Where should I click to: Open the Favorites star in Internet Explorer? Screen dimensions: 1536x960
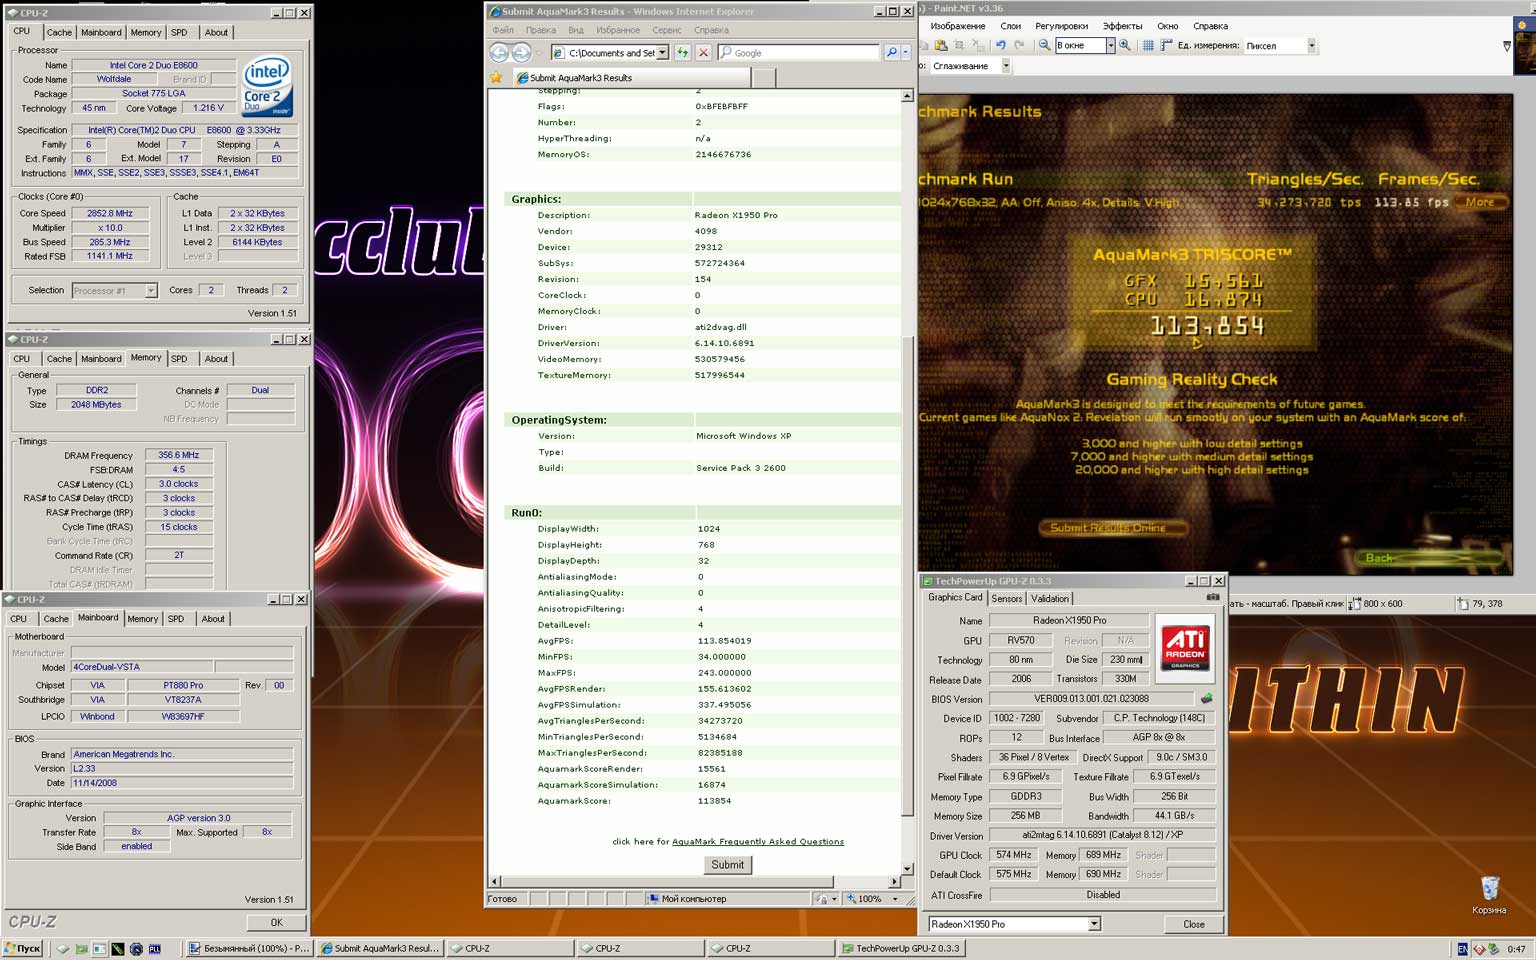coord(497,77)
